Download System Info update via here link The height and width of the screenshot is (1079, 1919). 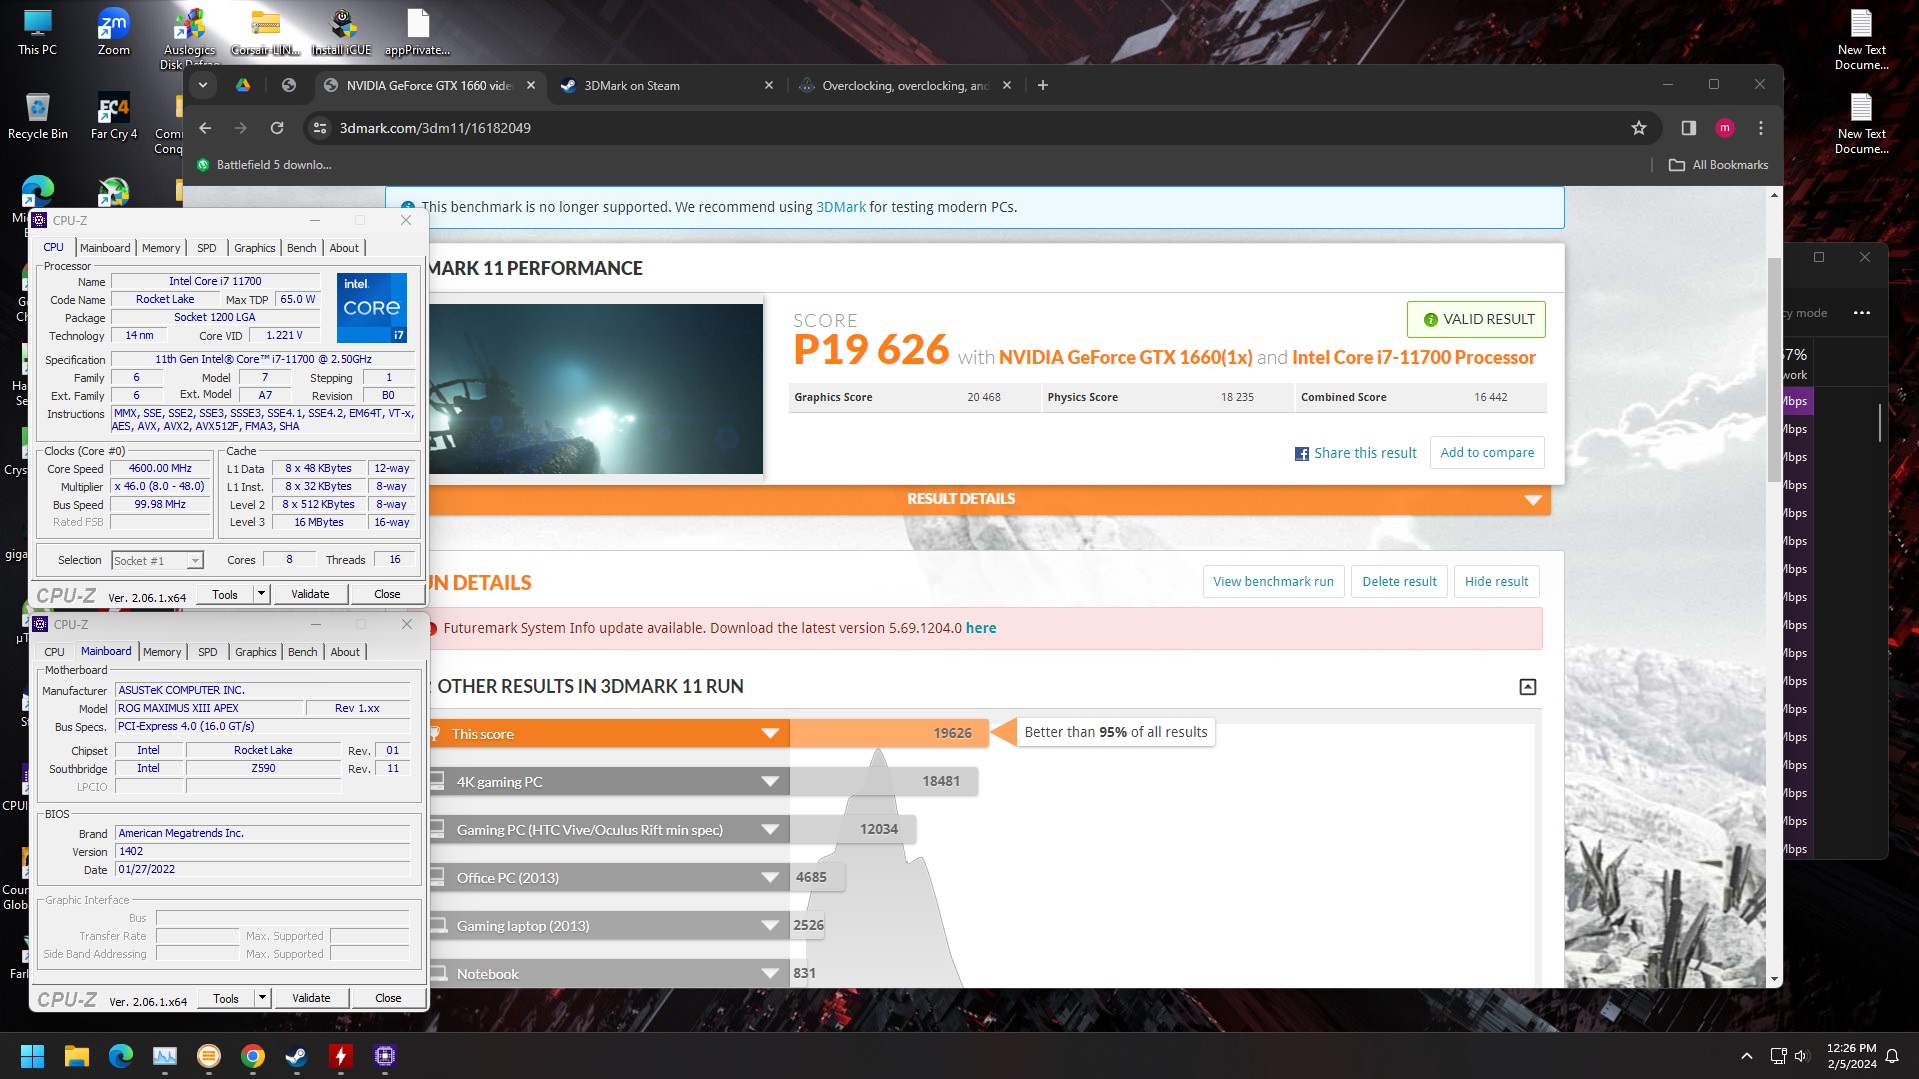pyautogui.click(x=980, y=628)
